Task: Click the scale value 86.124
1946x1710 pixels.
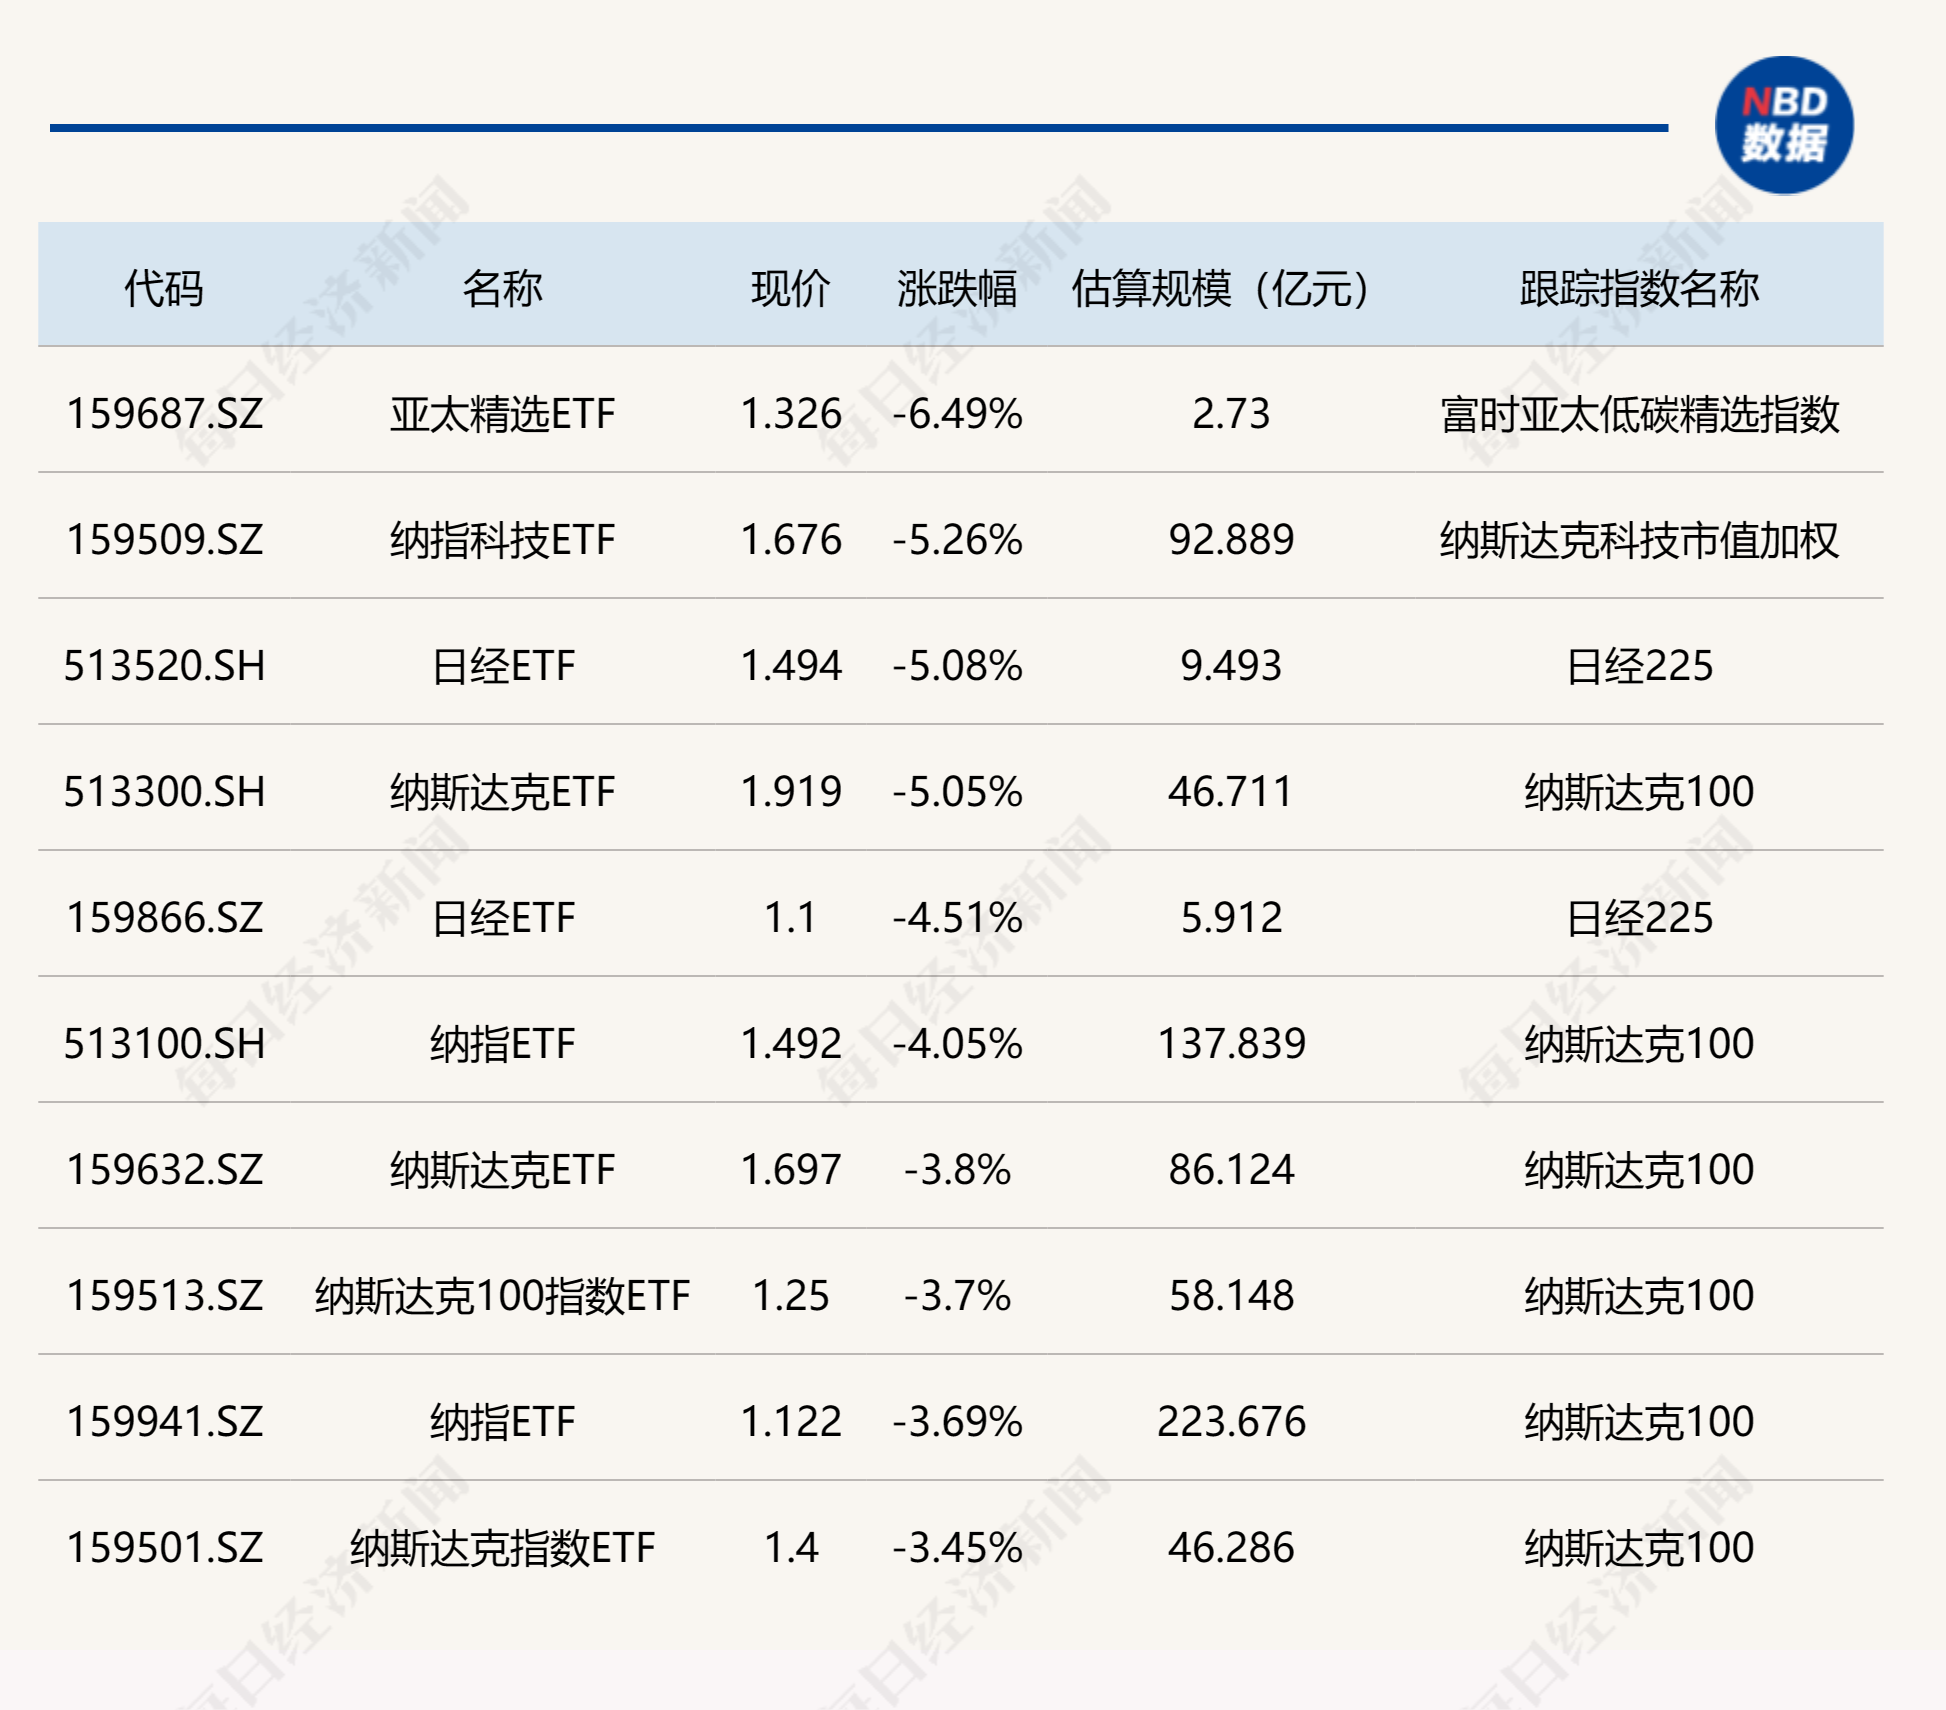Action: coord(1231,1170)
